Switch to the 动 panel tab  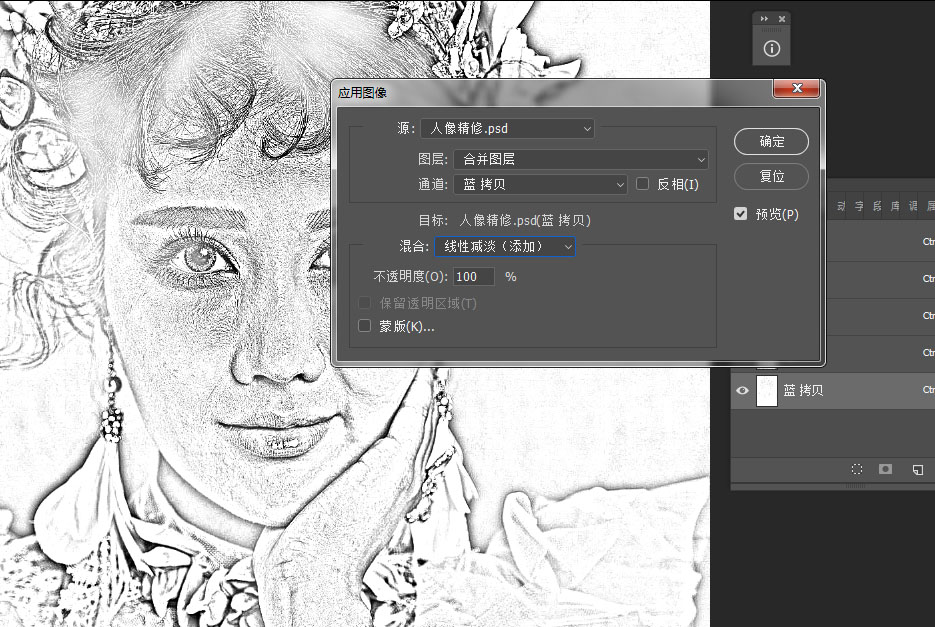pos(841,206)
